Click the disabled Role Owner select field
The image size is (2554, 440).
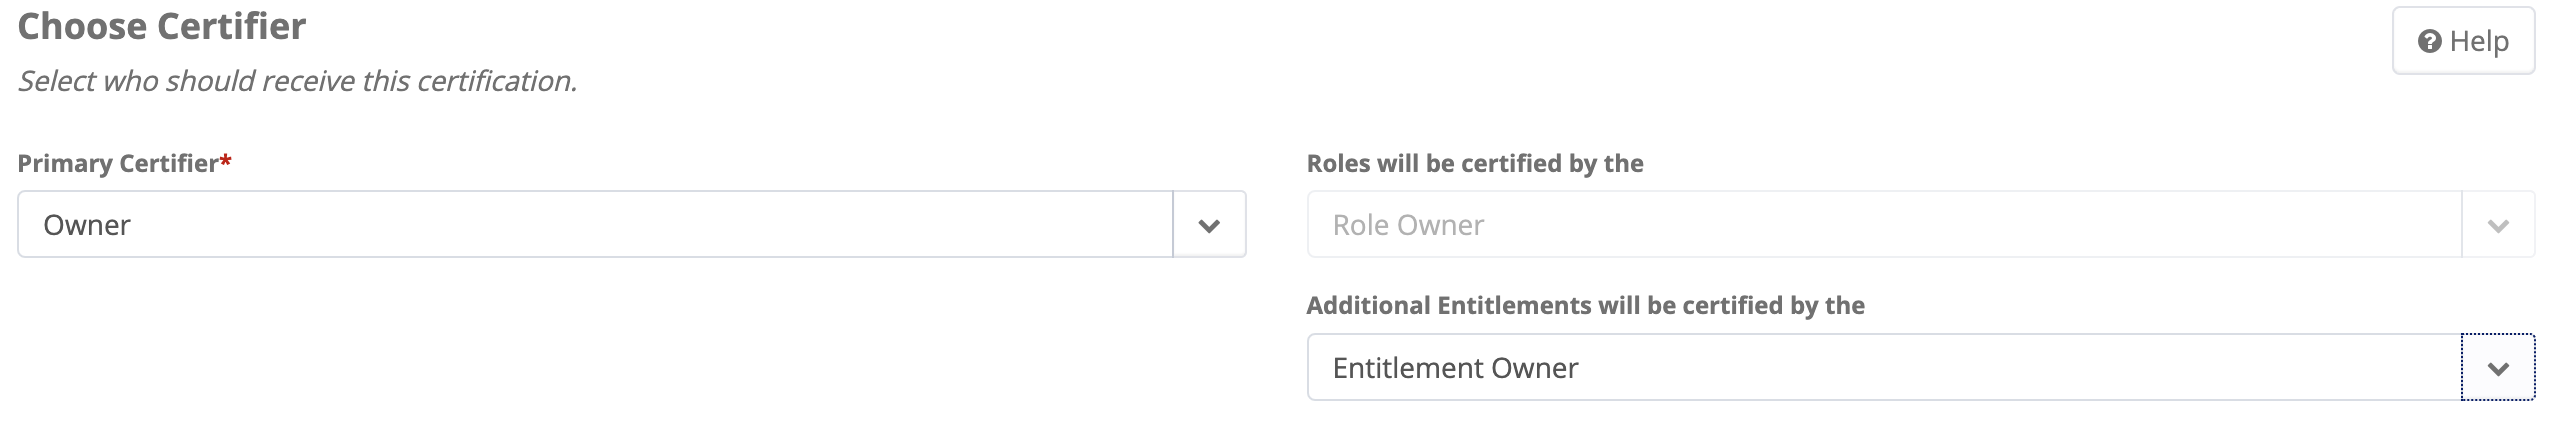tap(1882, 225)
